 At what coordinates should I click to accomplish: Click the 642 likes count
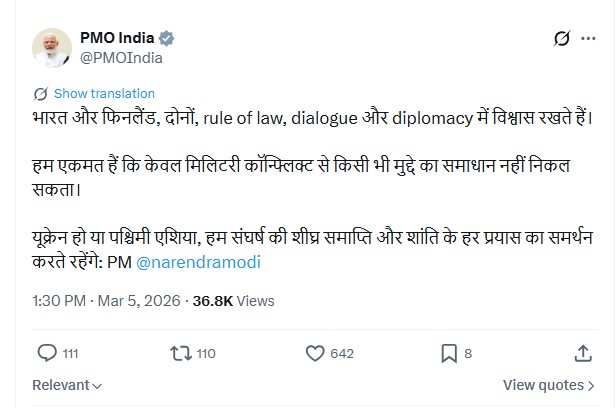pyautogui.click(x=342, y=352)
